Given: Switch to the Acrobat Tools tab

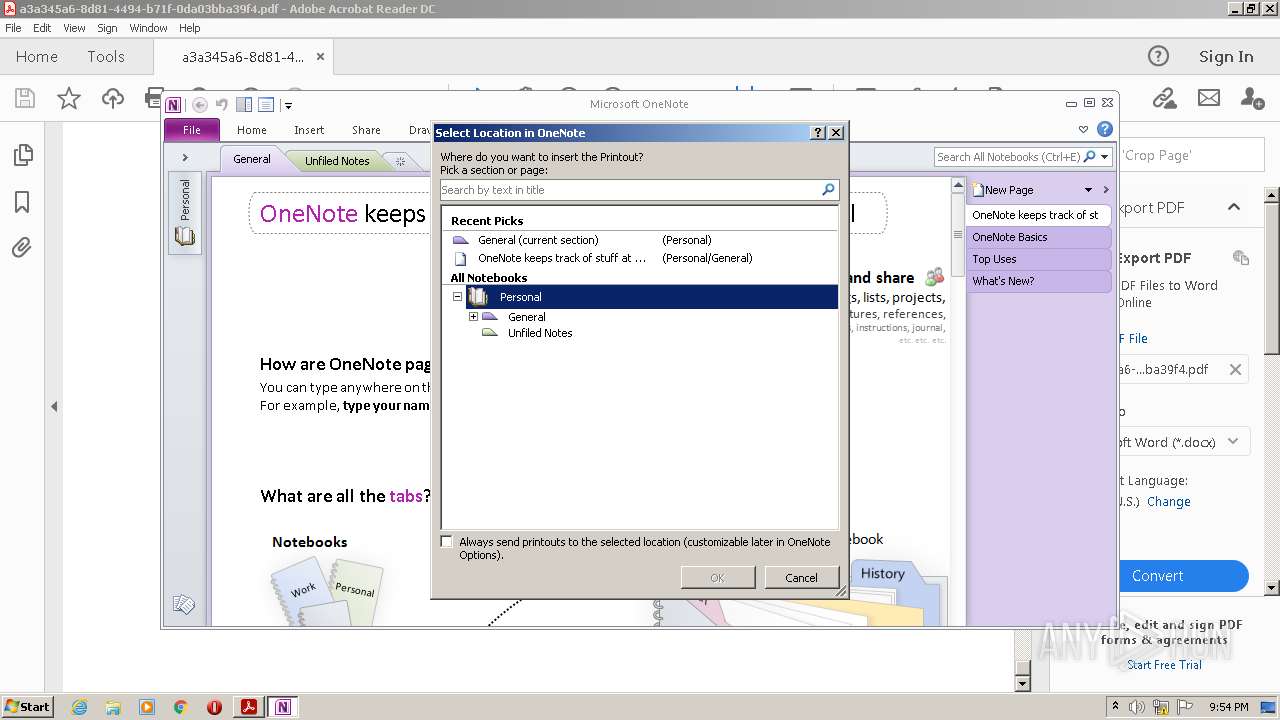Looking at the screenshot, I should point(106,57).
